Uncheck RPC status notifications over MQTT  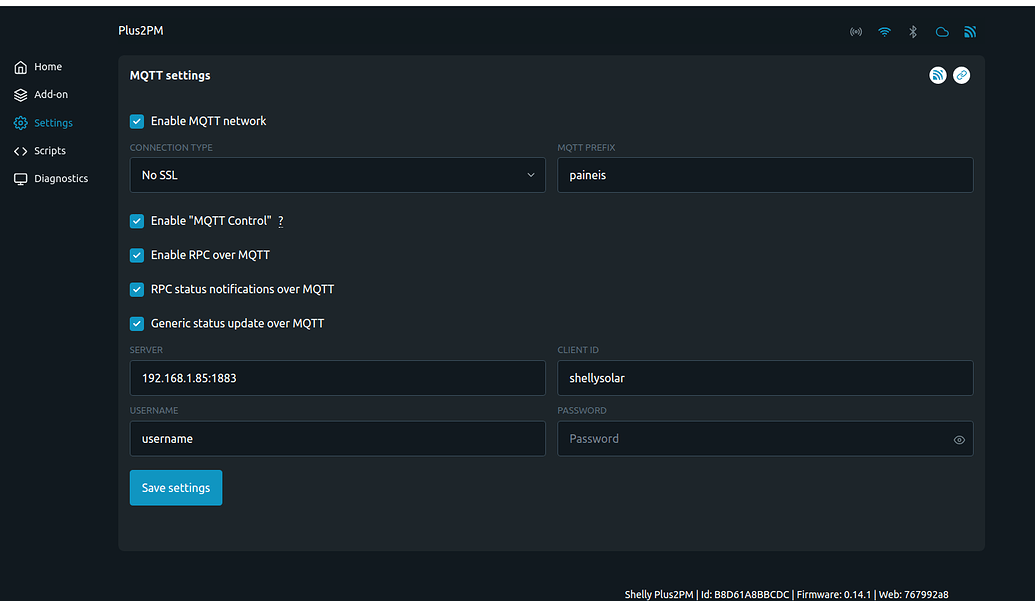coord(136,289)
